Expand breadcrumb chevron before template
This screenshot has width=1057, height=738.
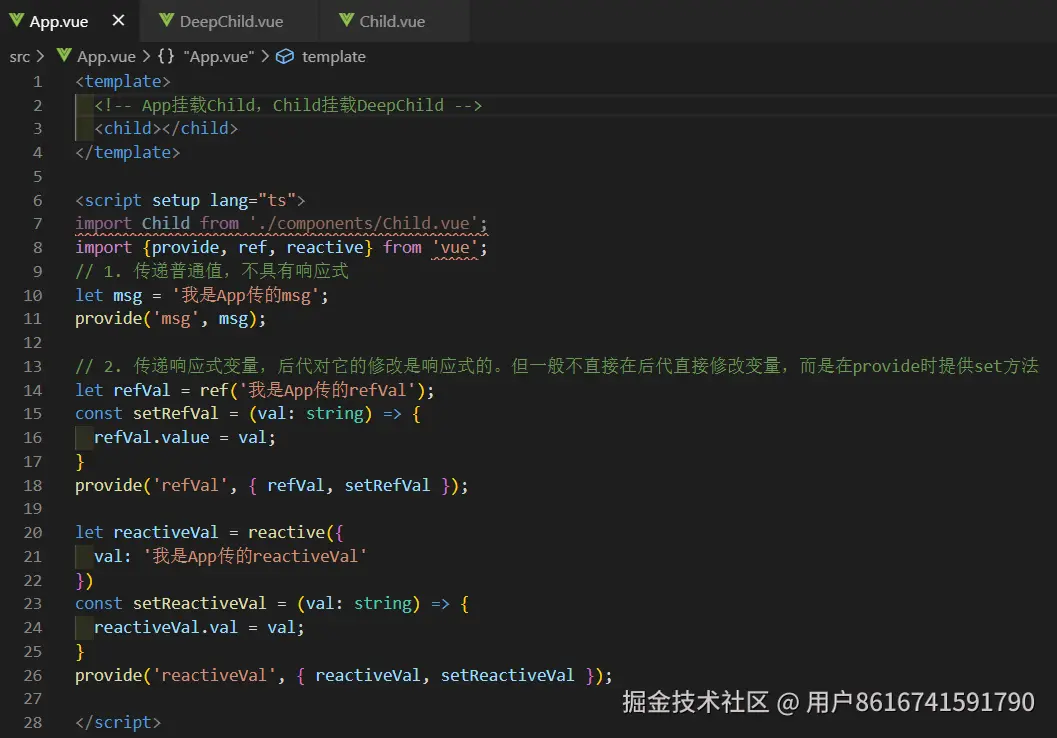coord(265,57)
